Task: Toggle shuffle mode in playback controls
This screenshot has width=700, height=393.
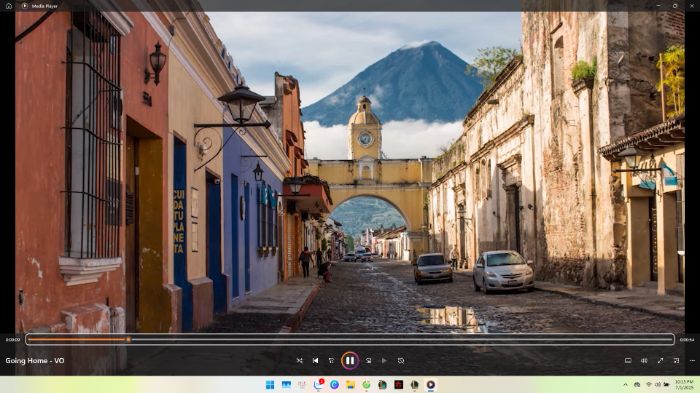Action: point(300,360)
